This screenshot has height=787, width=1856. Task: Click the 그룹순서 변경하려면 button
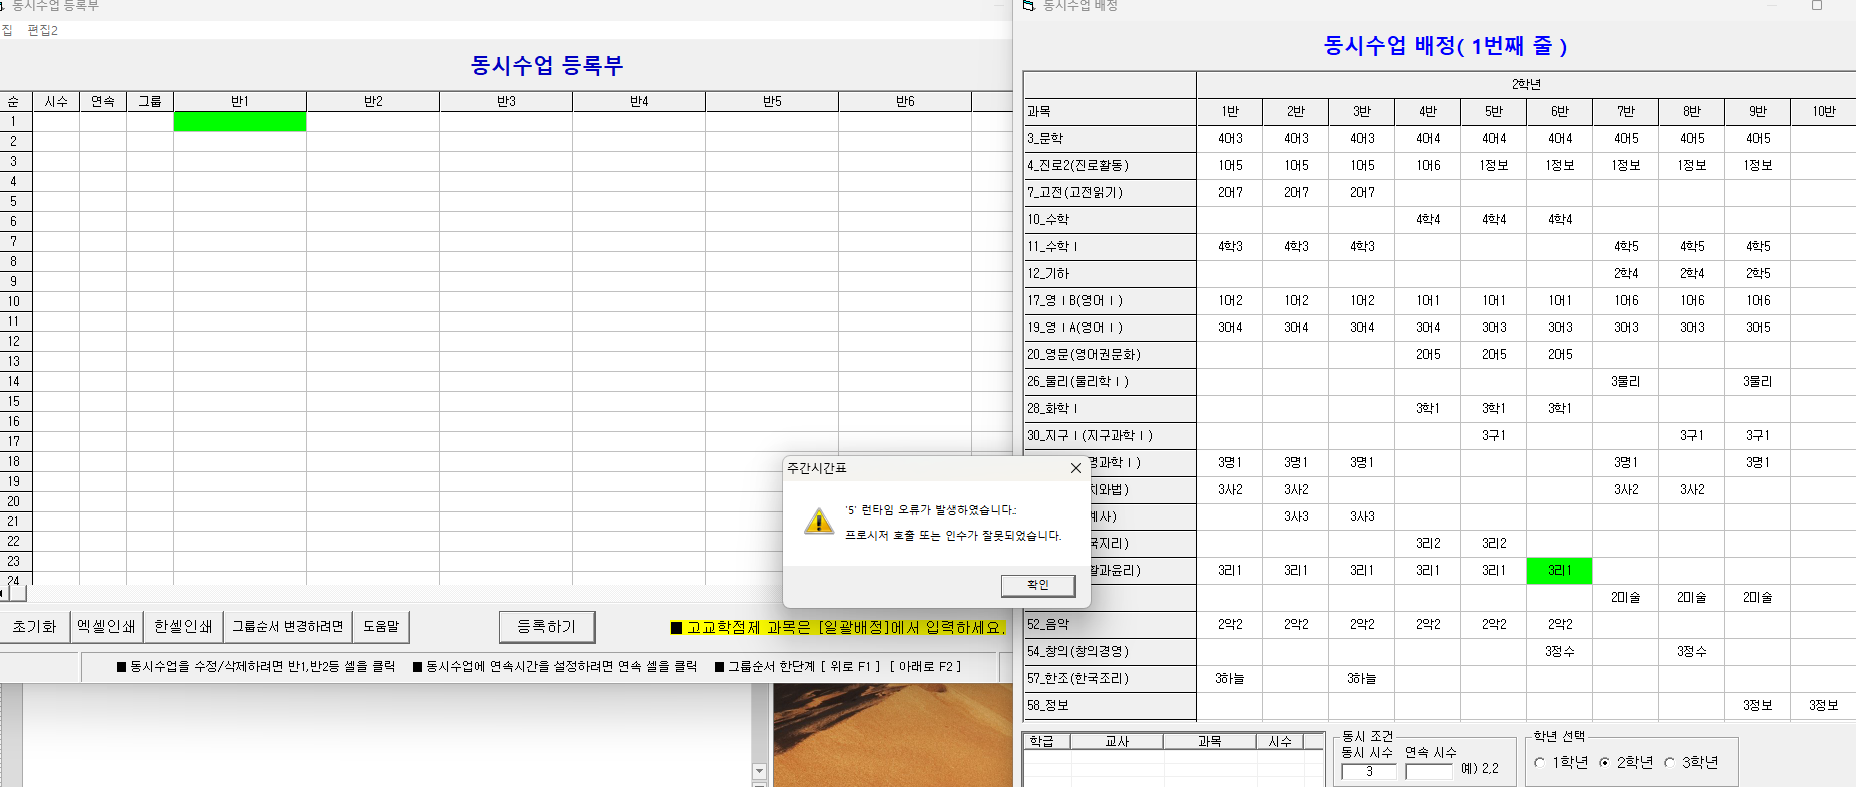pos(288,627)
